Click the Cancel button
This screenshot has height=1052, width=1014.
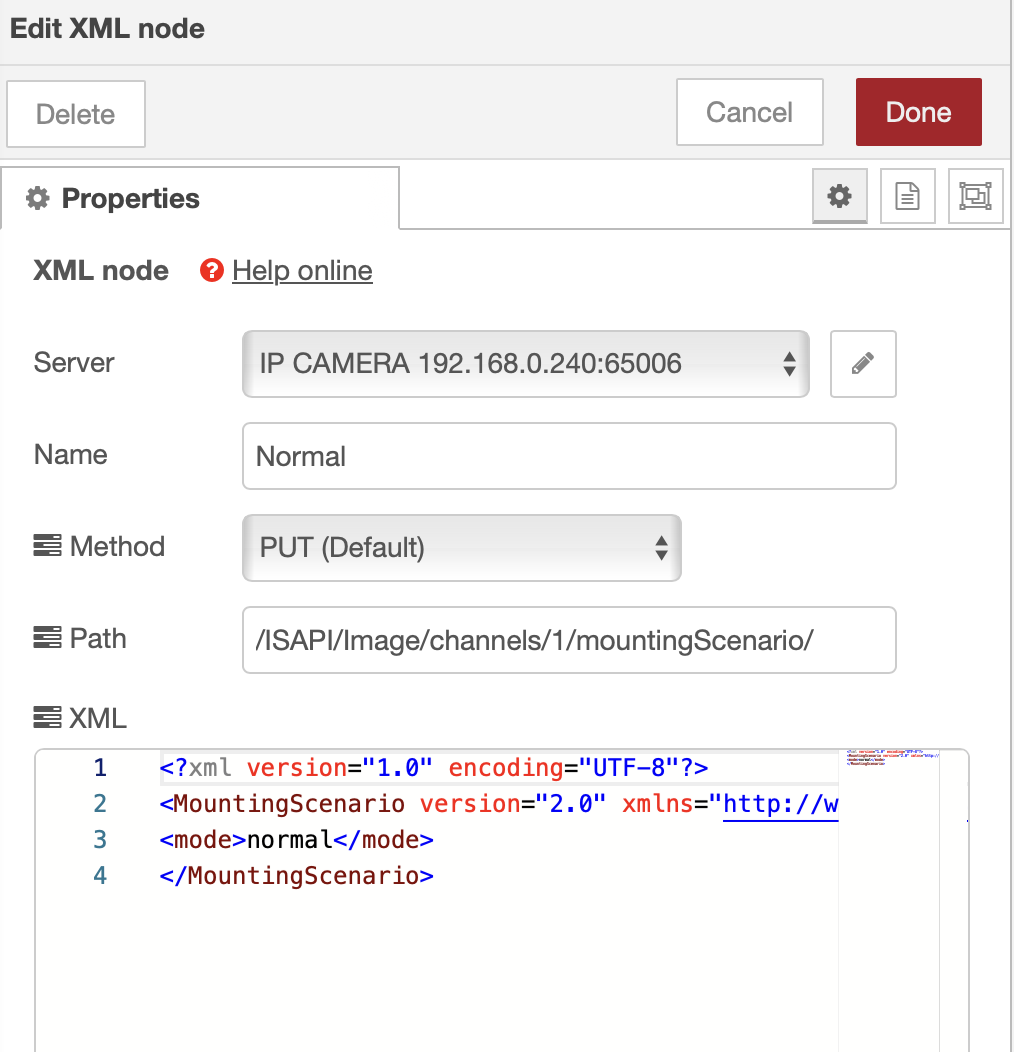[x=749, y=112]
